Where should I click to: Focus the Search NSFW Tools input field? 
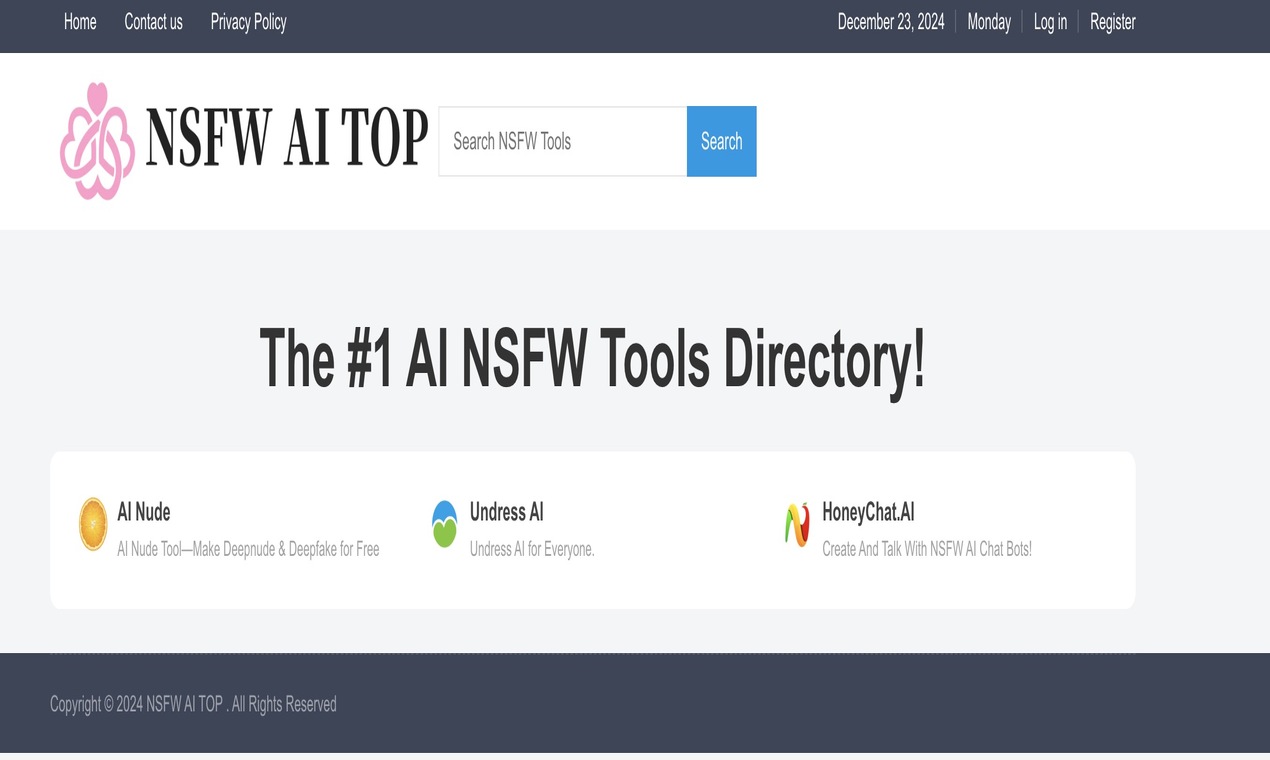point(563,141)
